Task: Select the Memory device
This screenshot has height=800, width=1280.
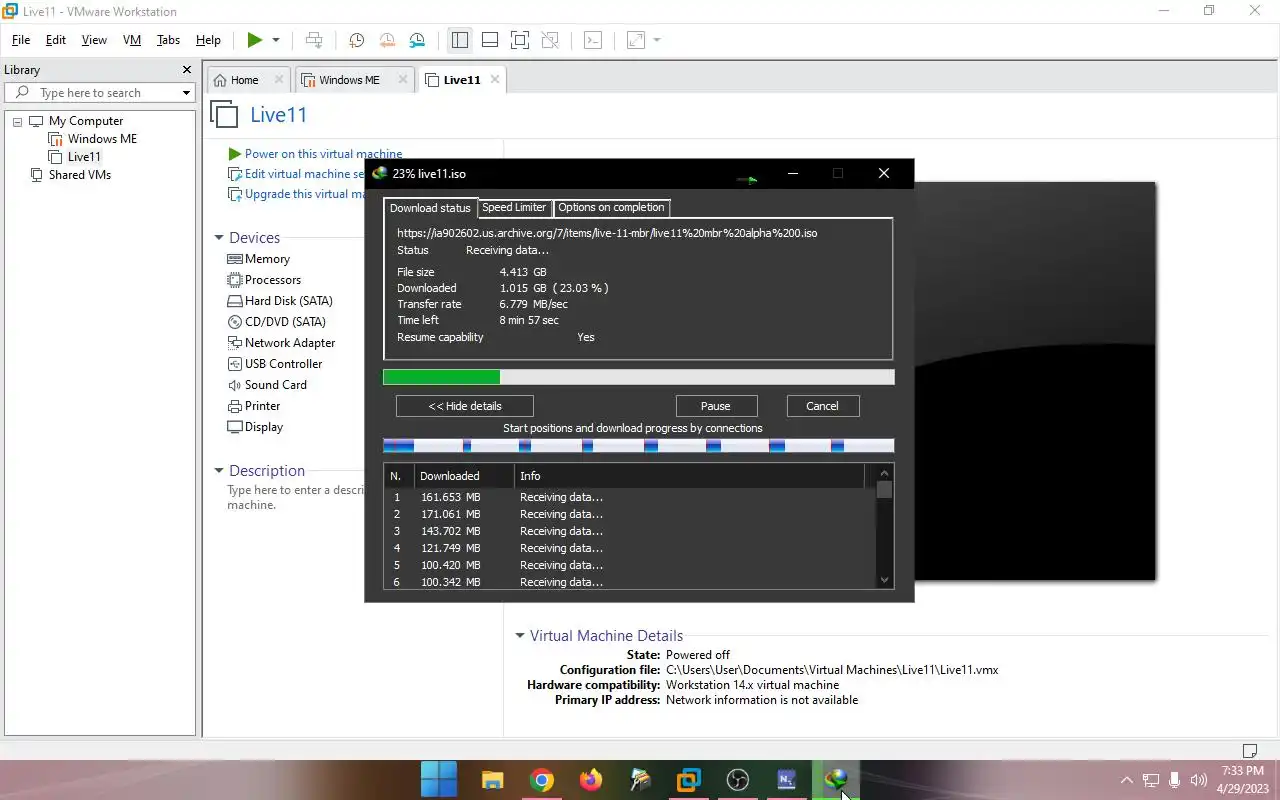Action: click(259, 259)
